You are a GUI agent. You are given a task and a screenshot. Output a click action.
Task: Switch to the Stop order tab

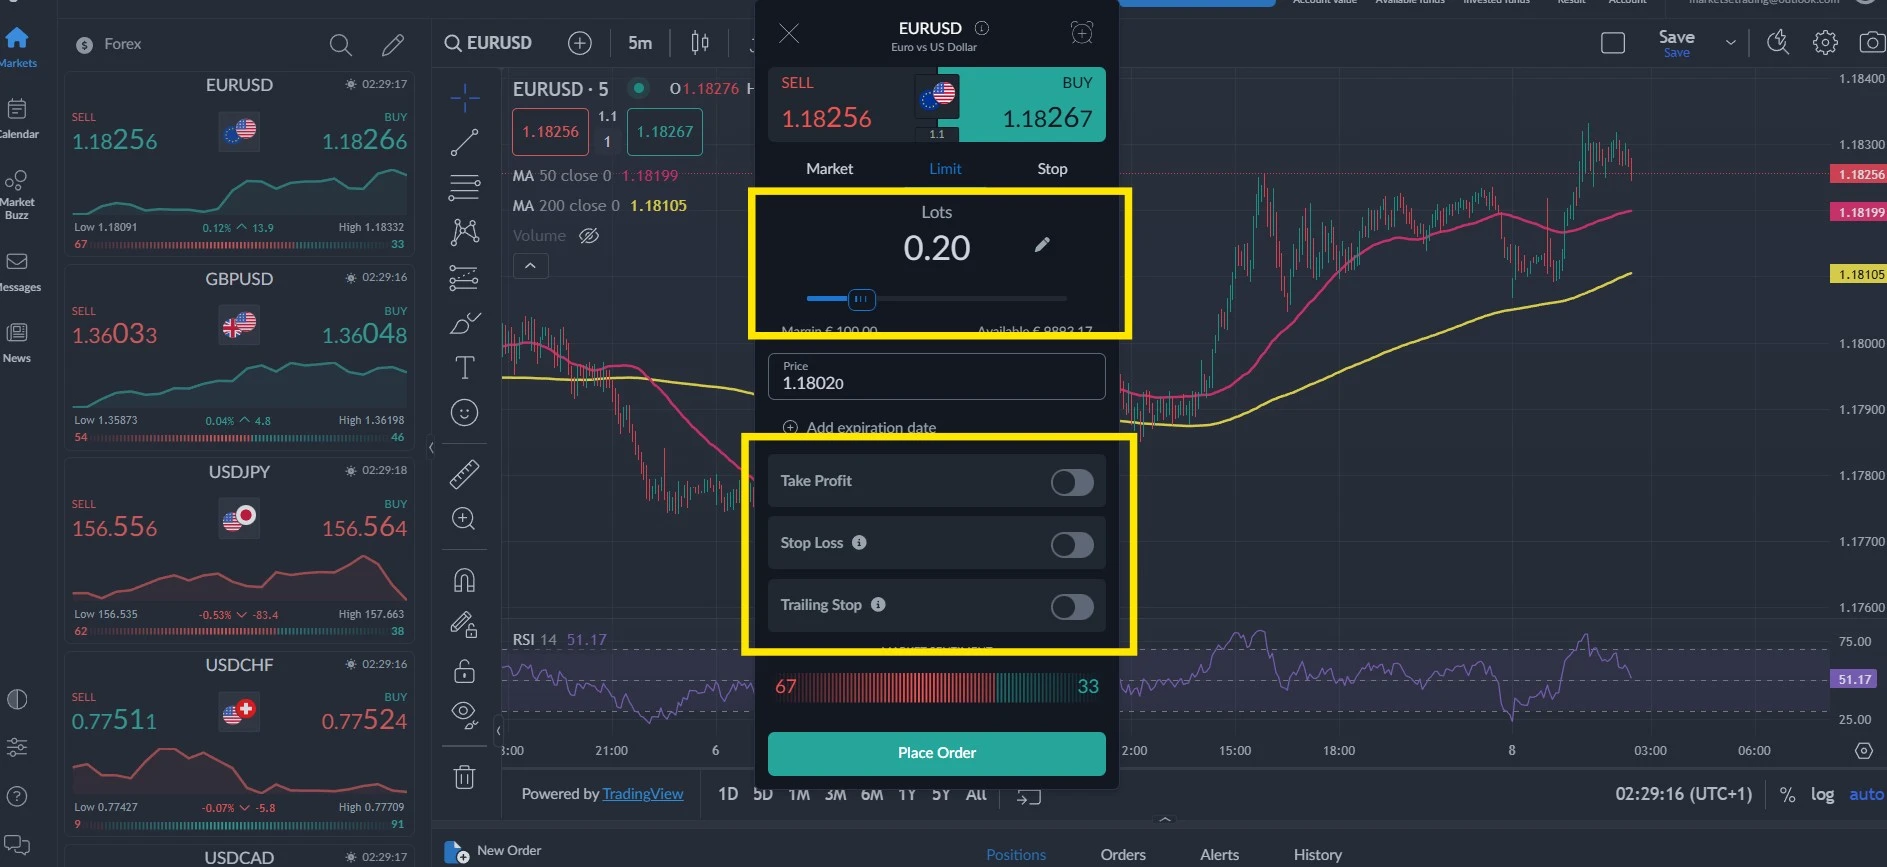click(1052, 169)
